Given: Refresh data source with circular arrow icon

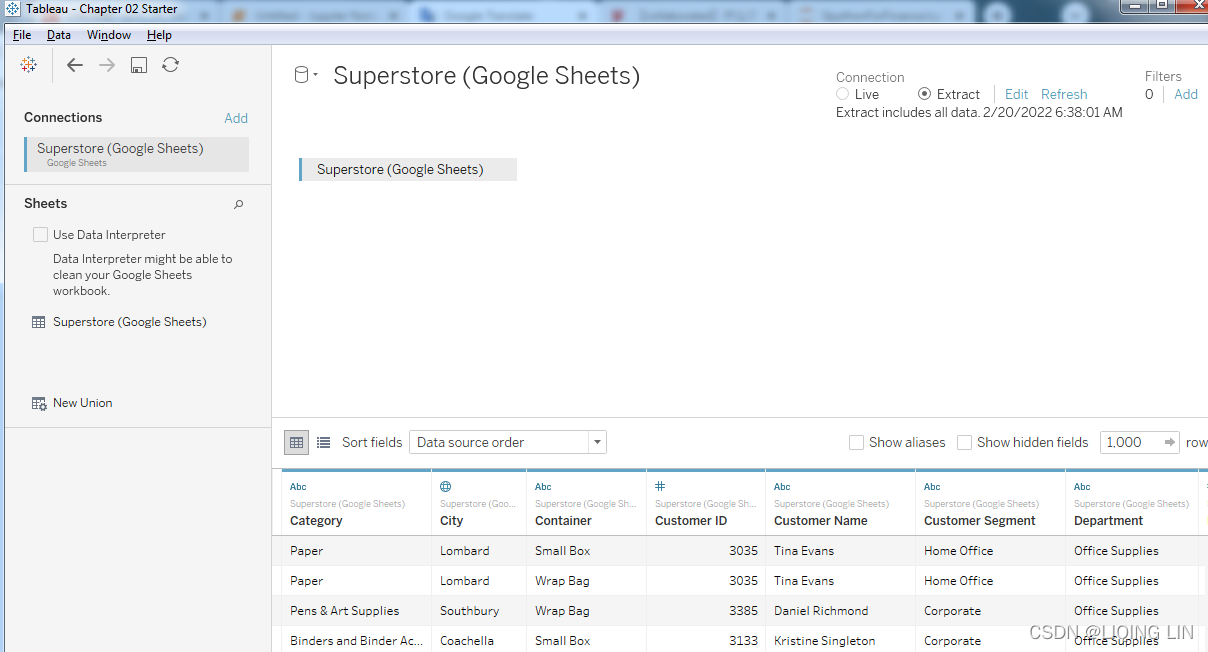Looking at the screenshot, I should (x=171, y=65).
